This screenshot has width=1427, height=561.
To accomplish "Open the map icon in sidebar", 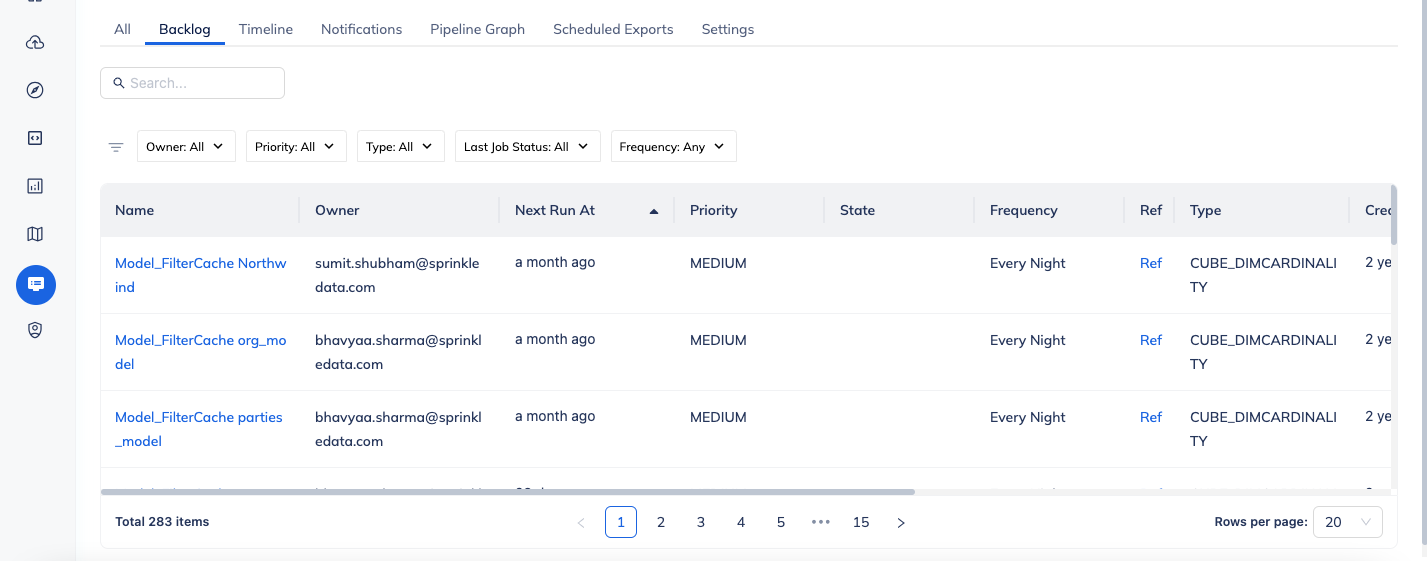I will coord(35,234).
